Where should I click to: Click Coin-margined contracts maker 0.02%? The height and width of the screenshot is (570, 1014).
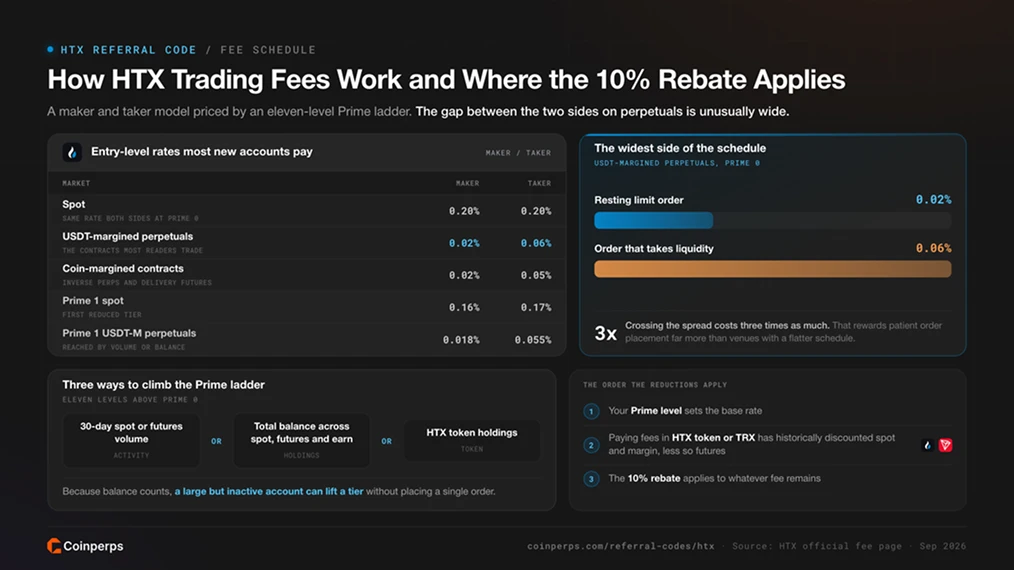point(464,276)
